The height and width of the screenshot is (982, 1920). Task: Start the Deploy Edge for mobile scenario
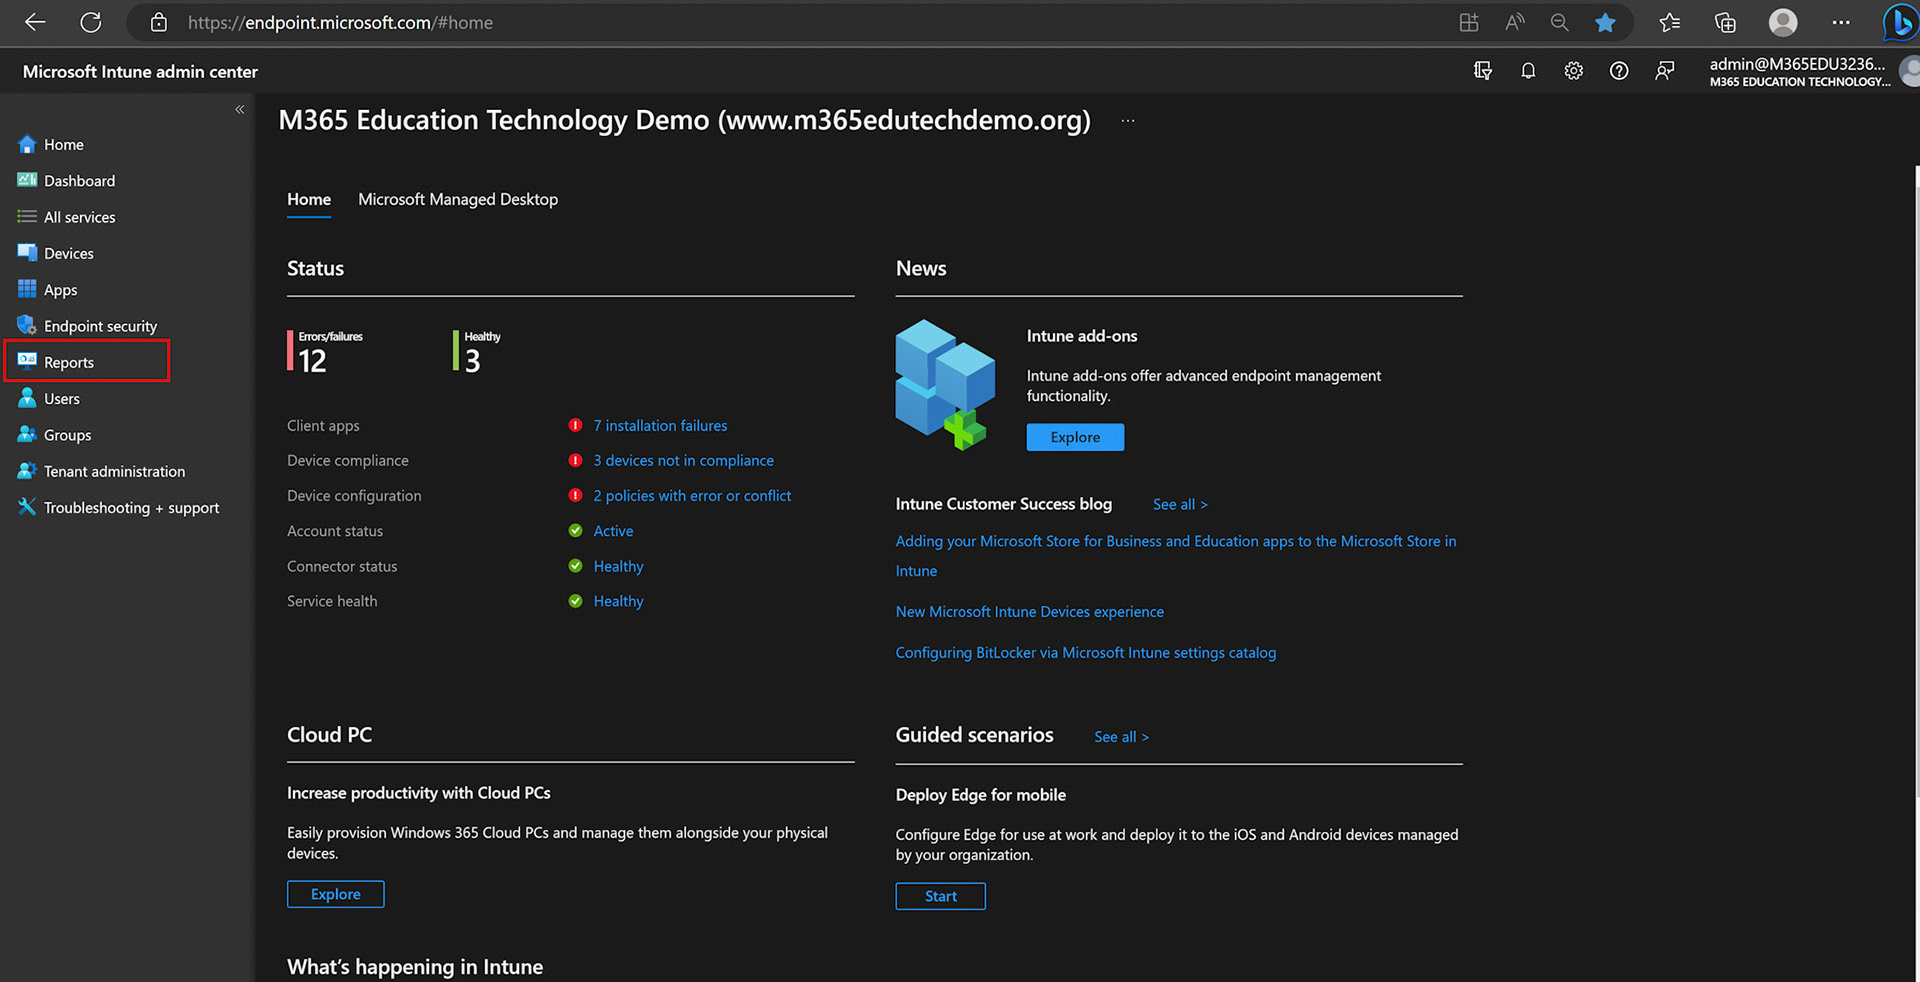[x=940, y=896]
